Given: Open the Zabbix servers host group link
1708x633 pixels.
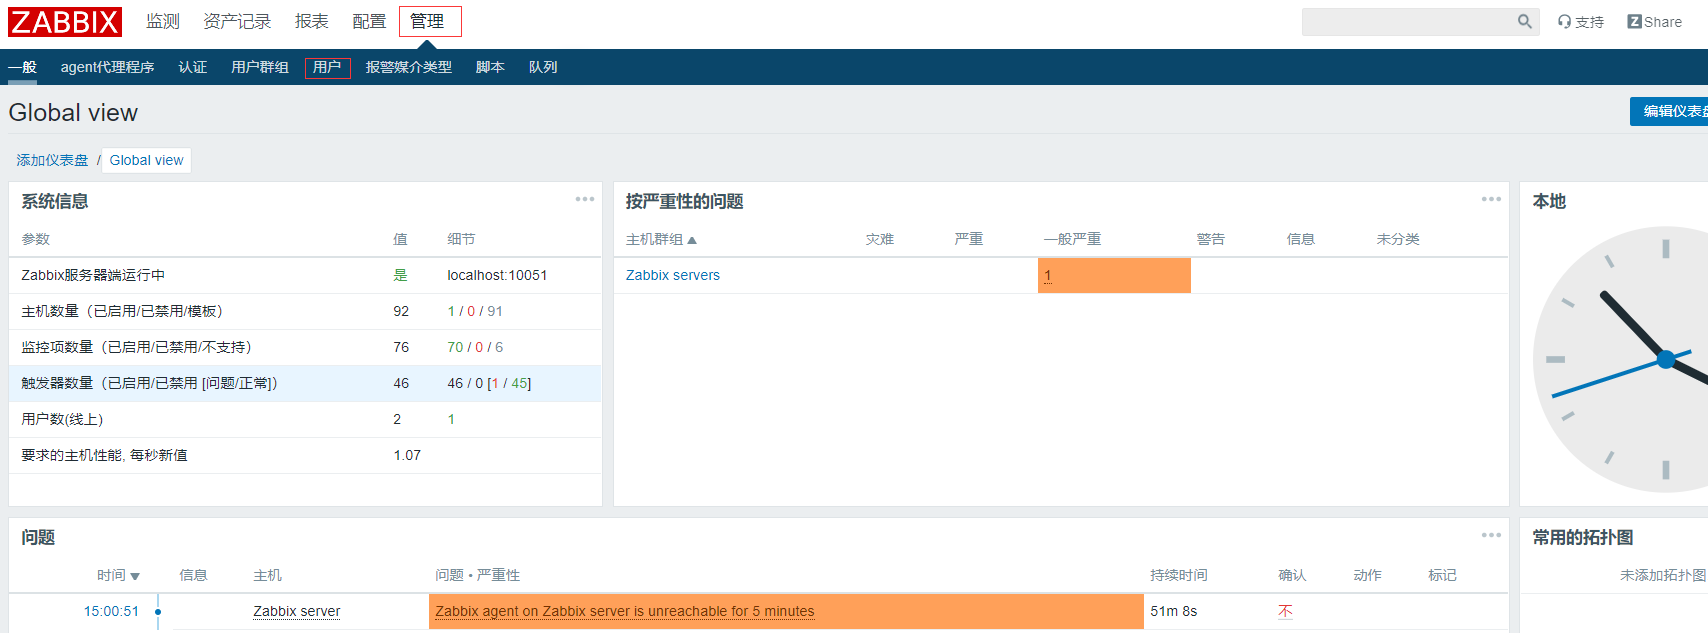Looking at the screenshot, I should click(673, 275).
